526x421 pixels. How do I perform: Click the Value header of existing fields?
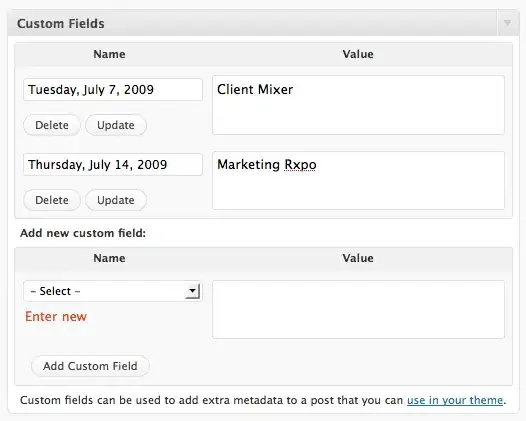358,54
